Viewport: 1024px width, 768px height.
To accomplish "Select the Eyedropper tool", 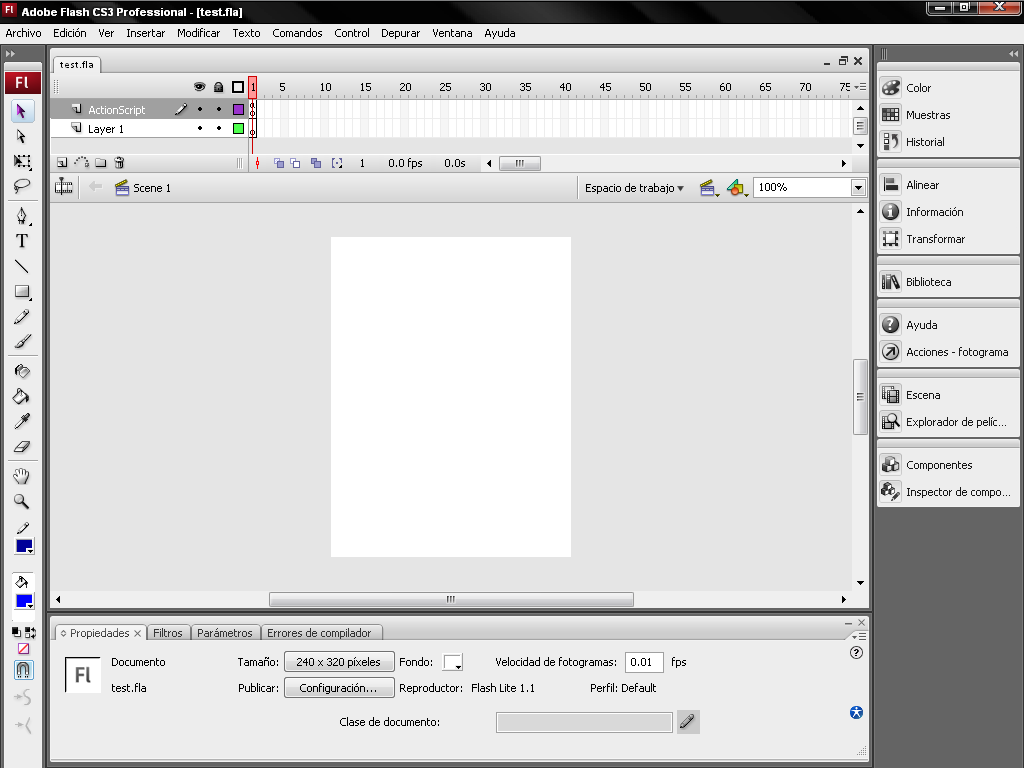I will pyautogui.click(x=22, y=421).
